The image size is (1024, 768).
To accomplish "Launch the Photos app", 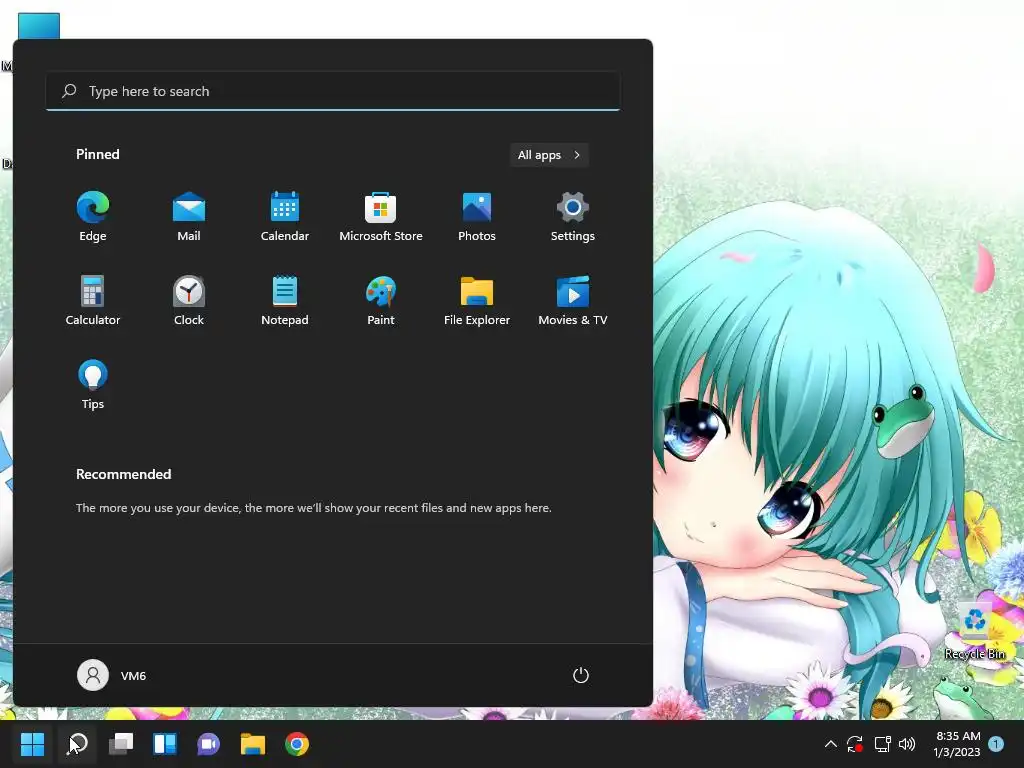I will 477,217.
